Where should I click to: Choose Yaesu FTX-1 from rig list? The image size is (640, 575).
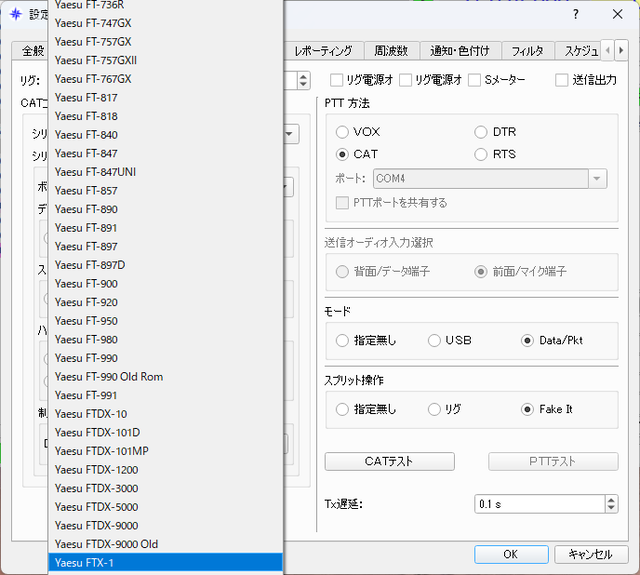[165, 563]
